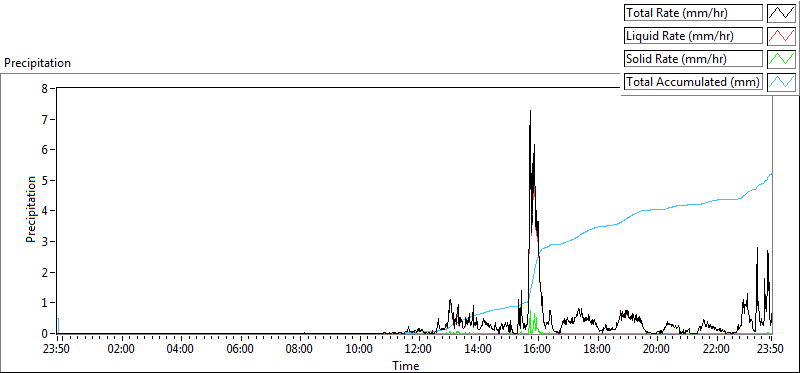800x373 pixels.
Task: Click the Solid Rate green line icon
Action: pos(781,59)
